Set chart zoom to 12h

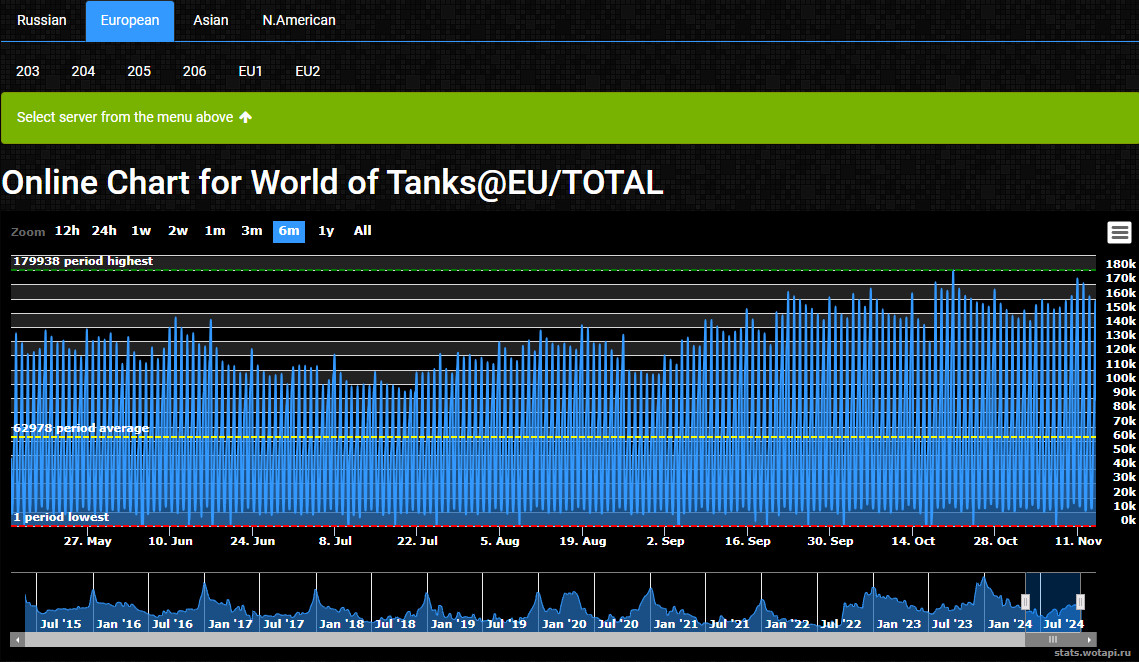pyautogui.click(x=67, y=231)
